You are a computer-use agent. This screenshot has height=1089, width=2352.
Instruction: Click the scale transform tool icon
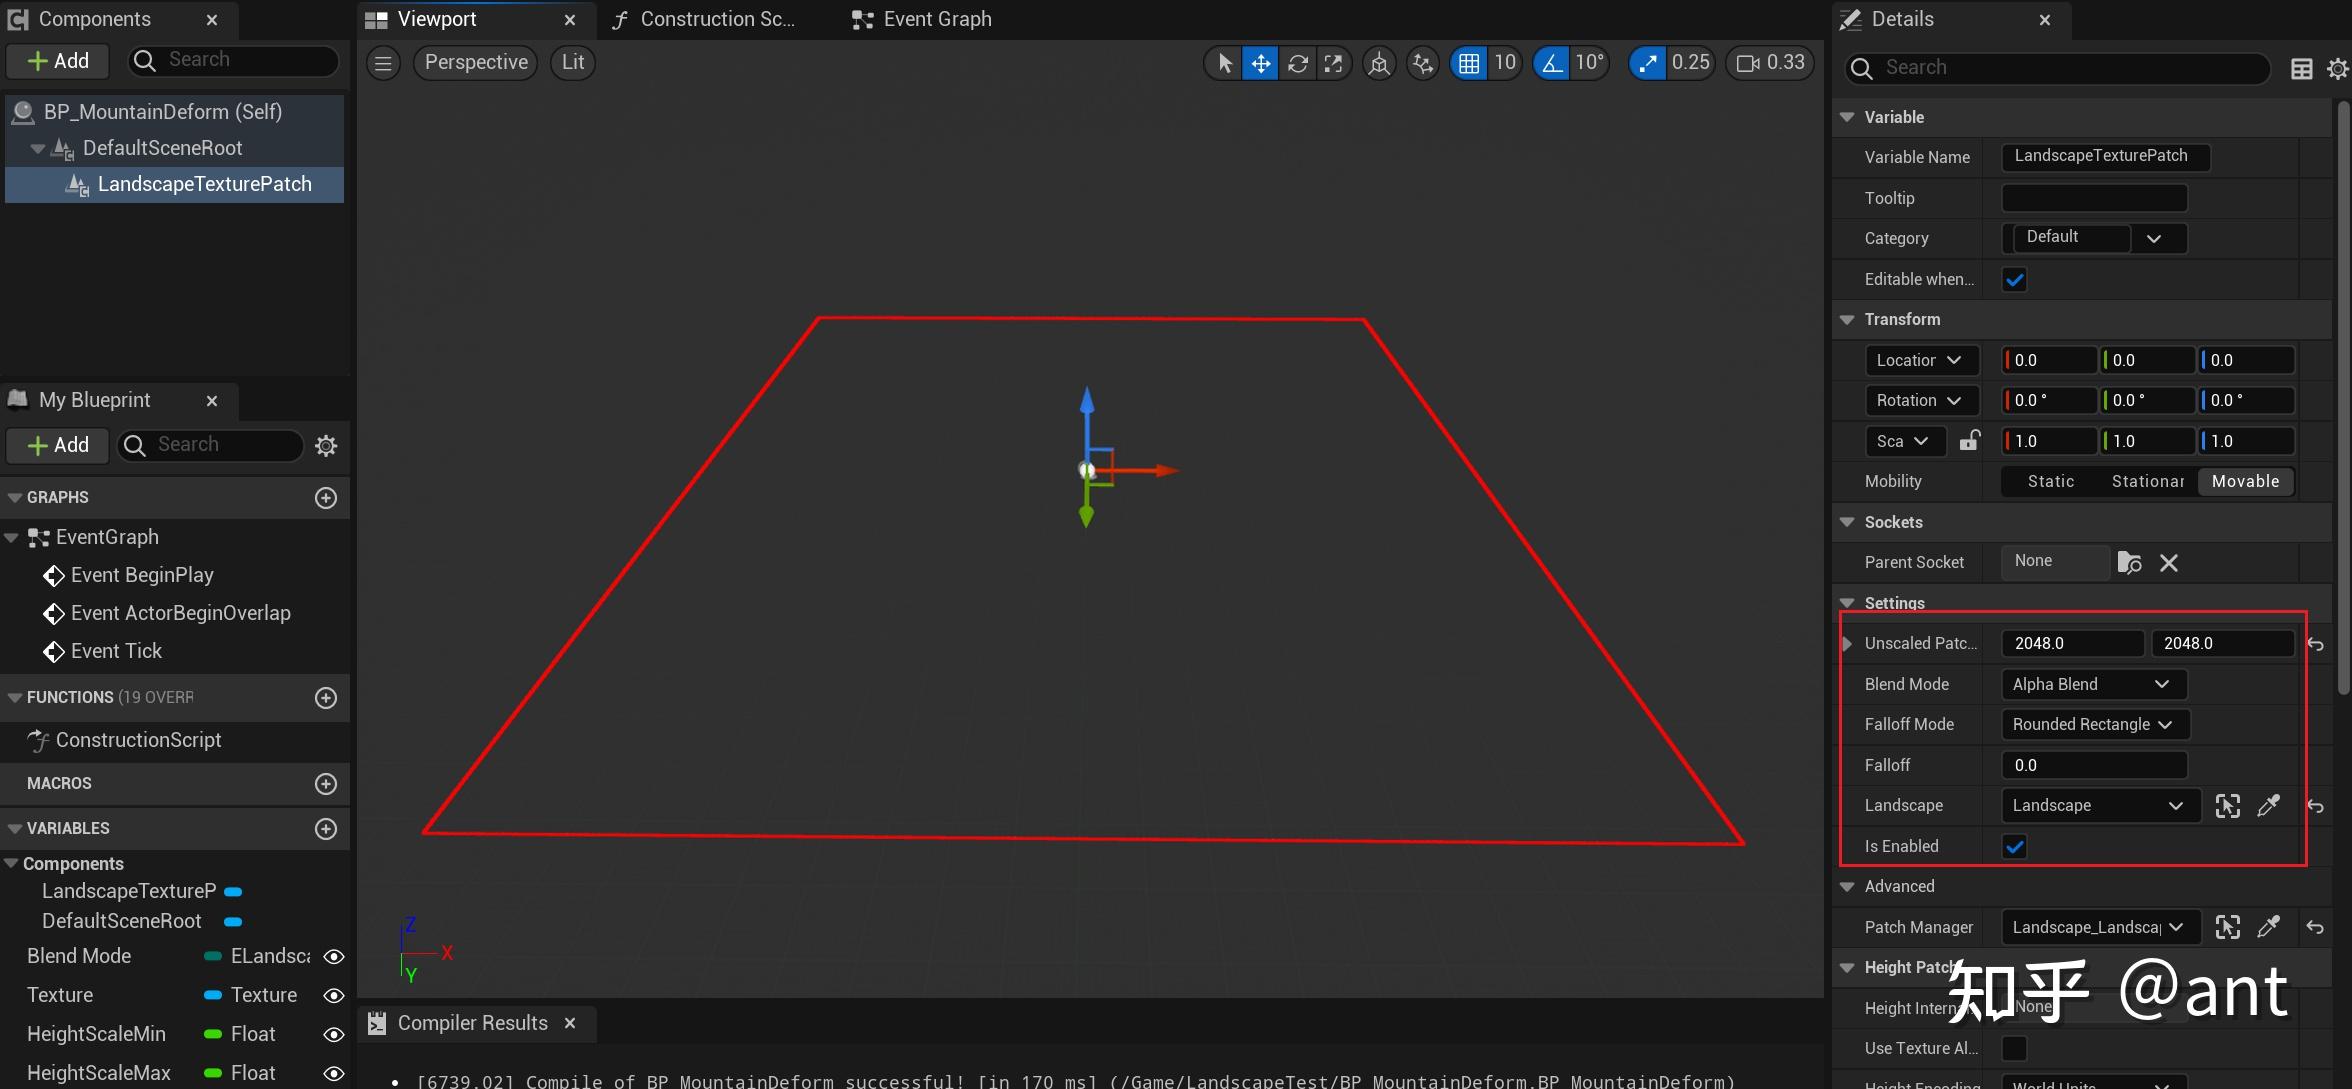coord(1333,64)
